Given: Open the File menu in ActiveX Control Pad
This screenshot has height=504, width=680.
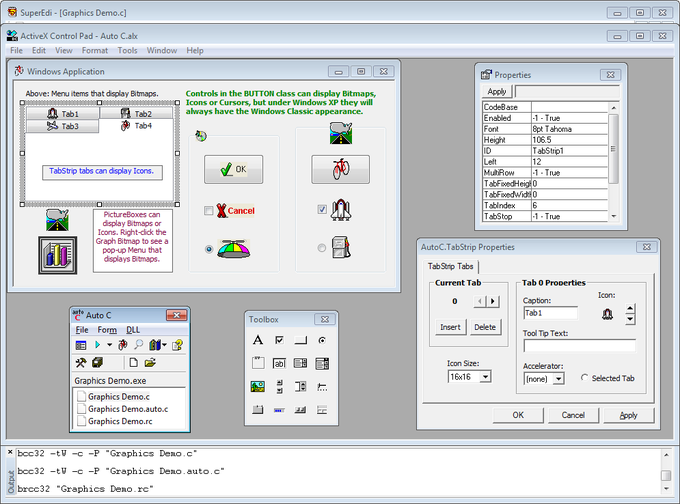Looking at the screenshot, I should point(16,50).
